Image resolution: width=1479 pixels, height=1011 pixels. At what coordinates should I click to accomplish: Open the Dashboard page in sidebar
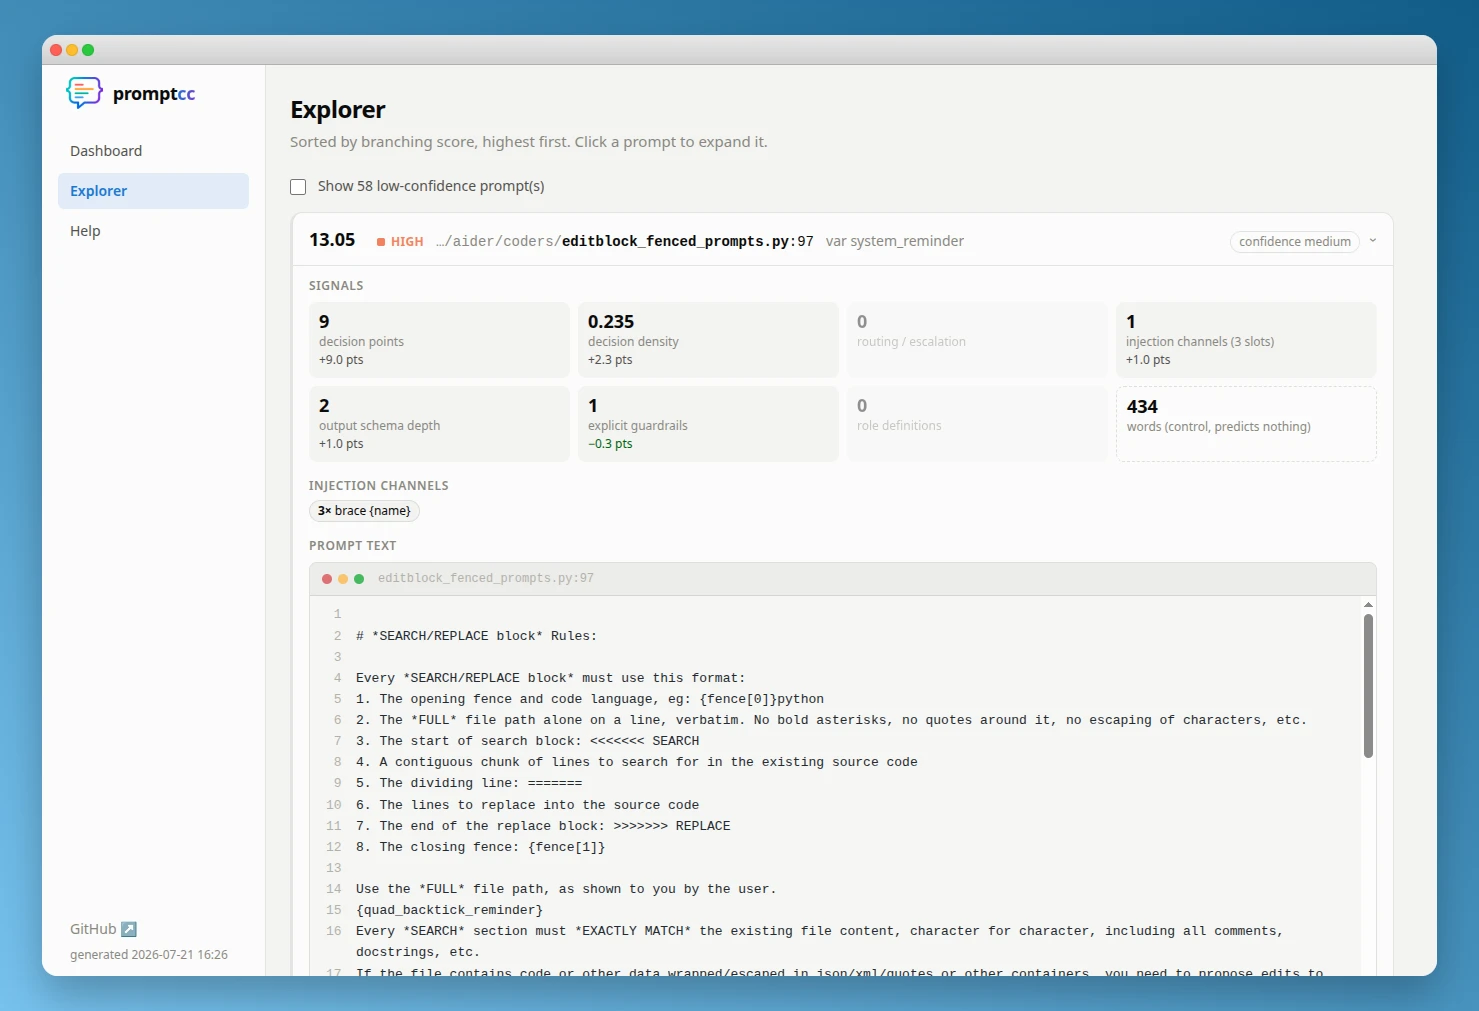click(x=153, y=151)
